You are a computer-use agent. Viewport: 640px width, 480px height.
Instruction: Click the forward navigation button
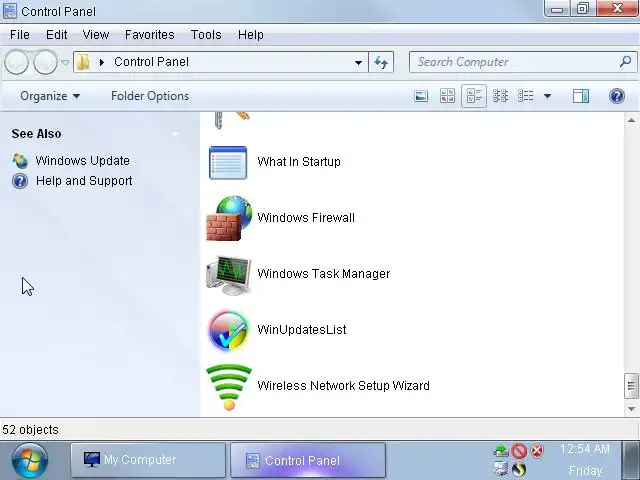click(45, 62)
